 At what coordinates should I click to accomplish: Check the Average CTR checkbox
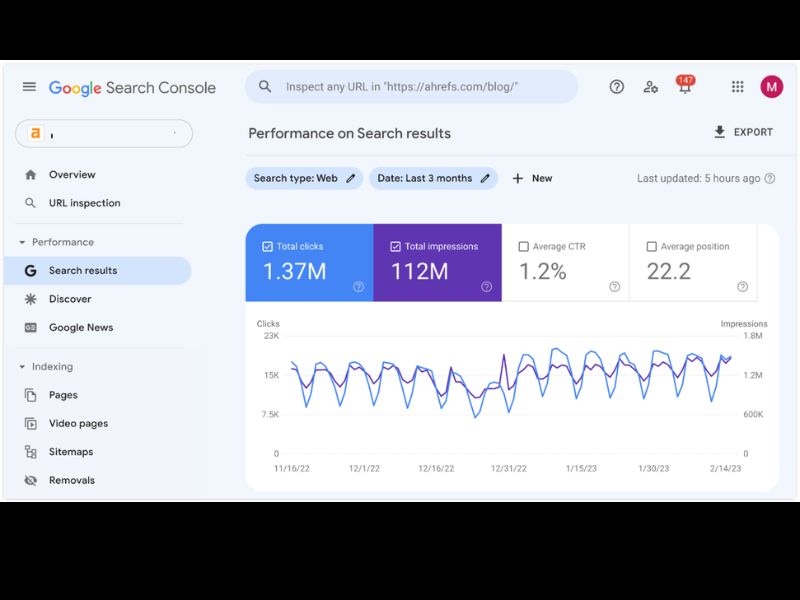pyautogui.click(x=523, y=246)
